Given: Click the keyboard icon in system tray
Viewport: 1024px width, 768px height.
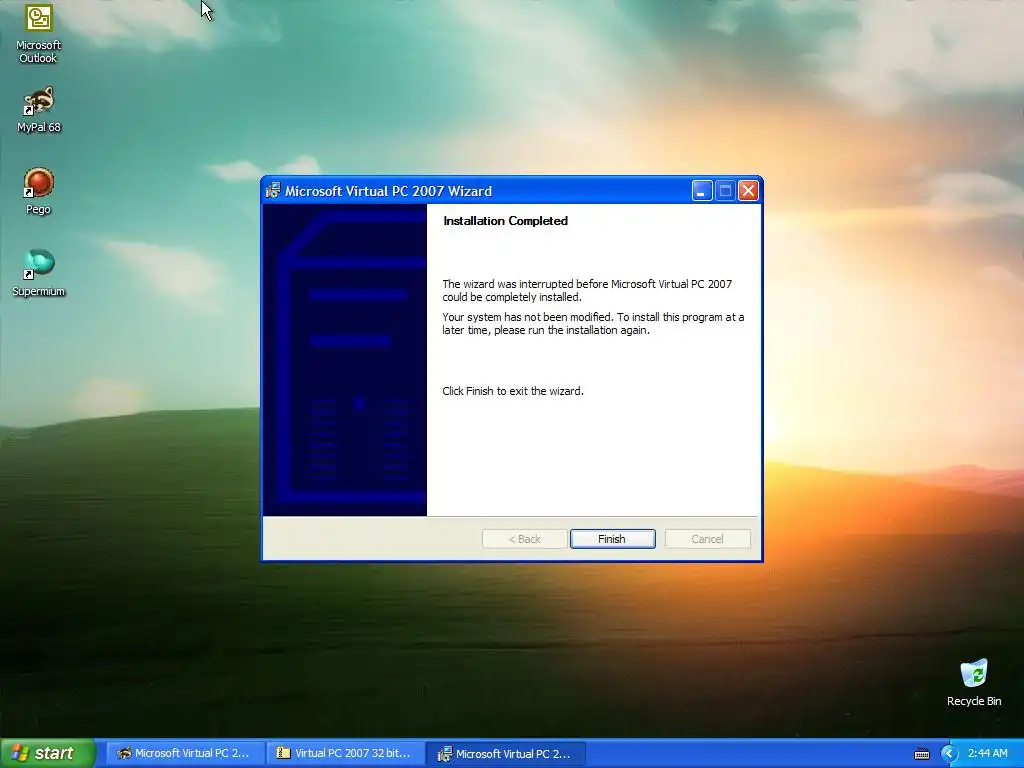Looking at the screenshot, I should coord(921,754).
